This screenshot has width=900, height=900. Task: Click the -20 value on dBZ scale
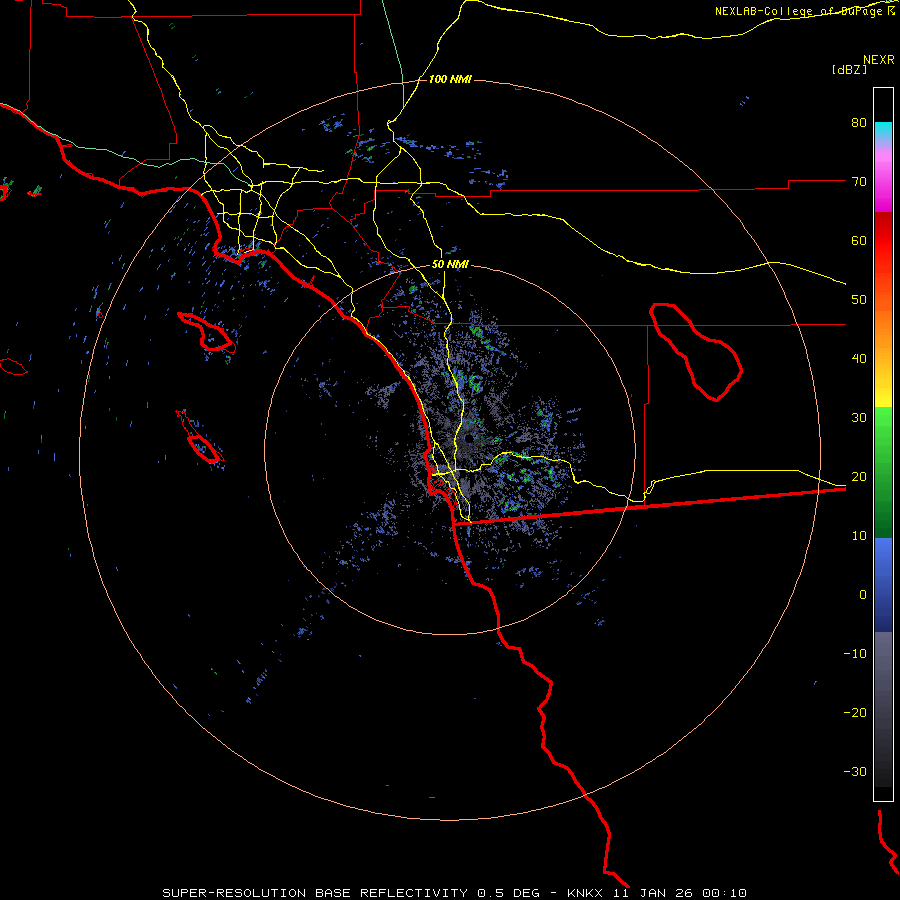pyautogui.click(x=855, y=712)
